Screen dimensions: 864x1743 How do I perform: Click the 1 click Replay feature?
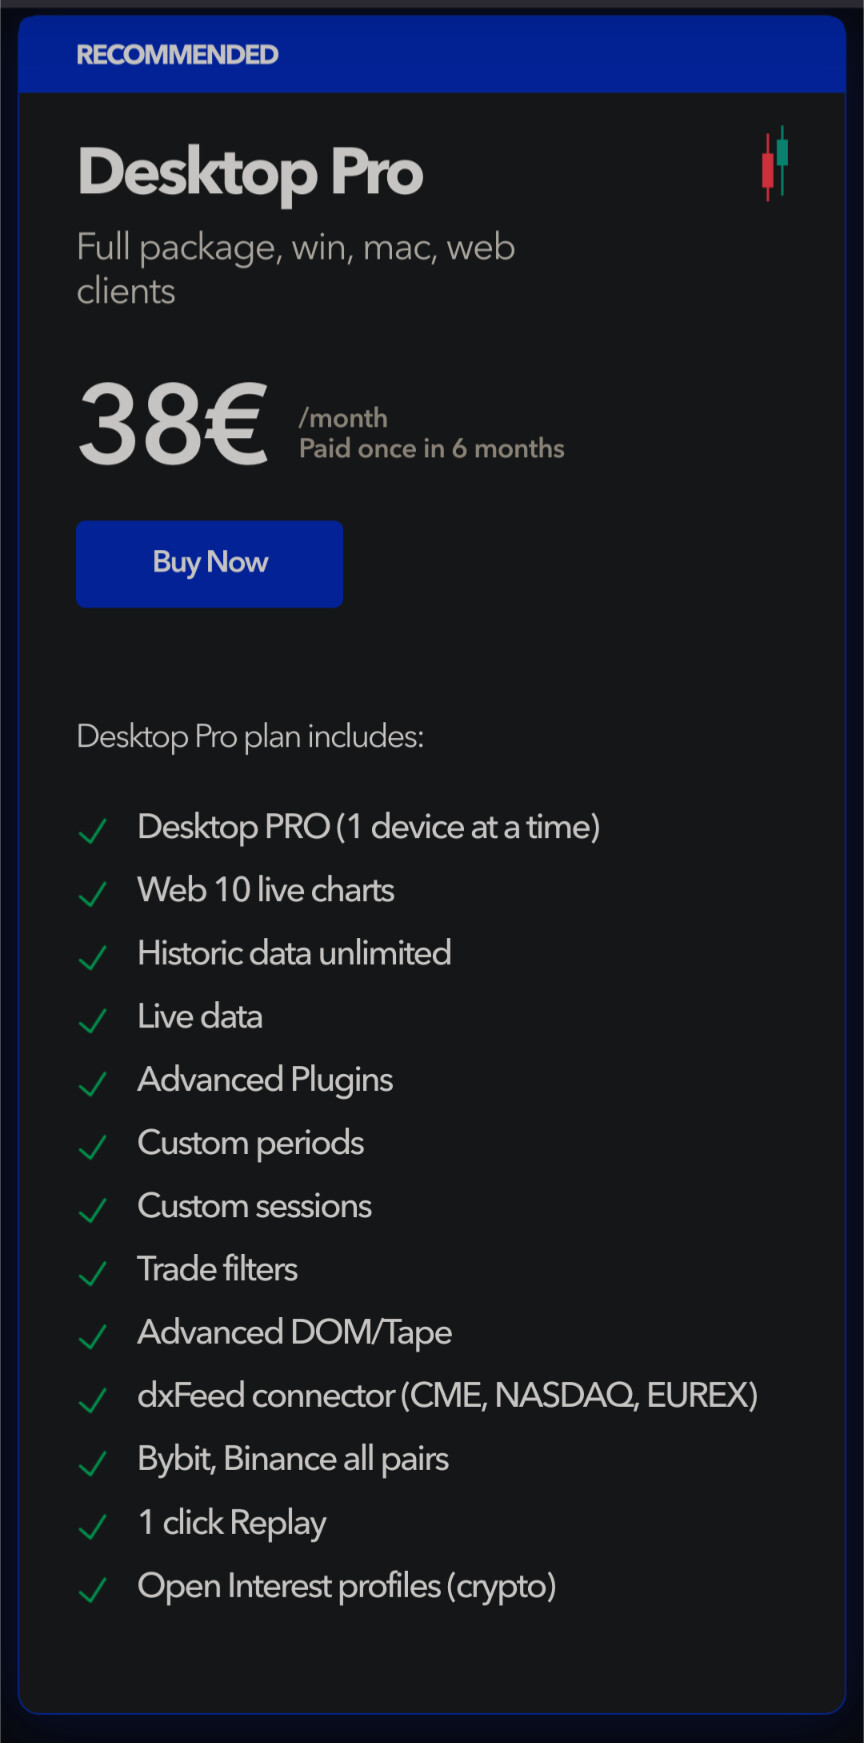tap(232, 1522)
